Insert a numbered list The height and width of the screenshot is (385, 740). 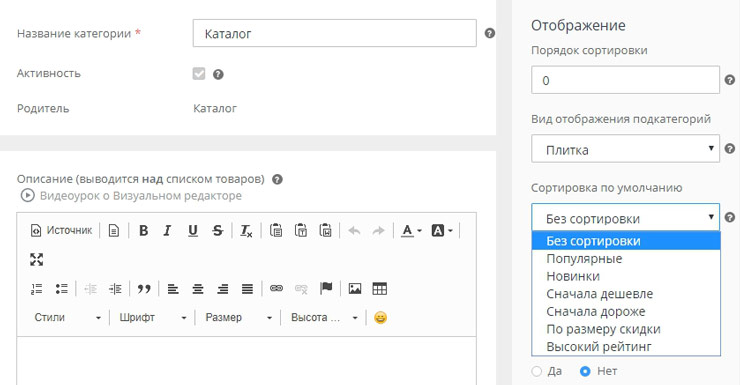pyautogui.click(x=36, y=288)
